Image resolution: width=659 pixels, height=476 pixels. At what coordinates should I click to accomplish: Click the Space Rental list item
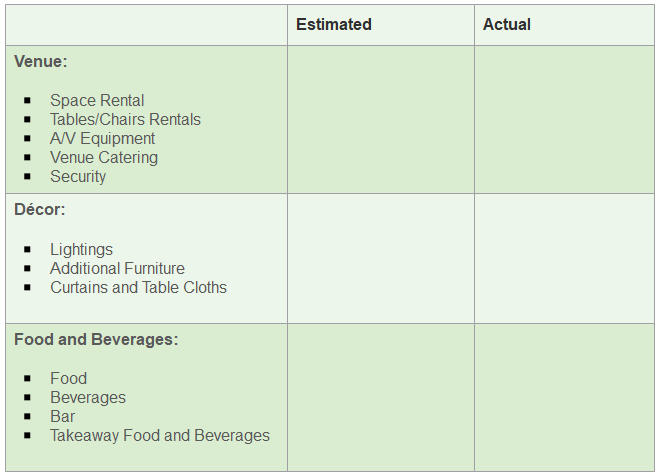(x=97, y=100)
